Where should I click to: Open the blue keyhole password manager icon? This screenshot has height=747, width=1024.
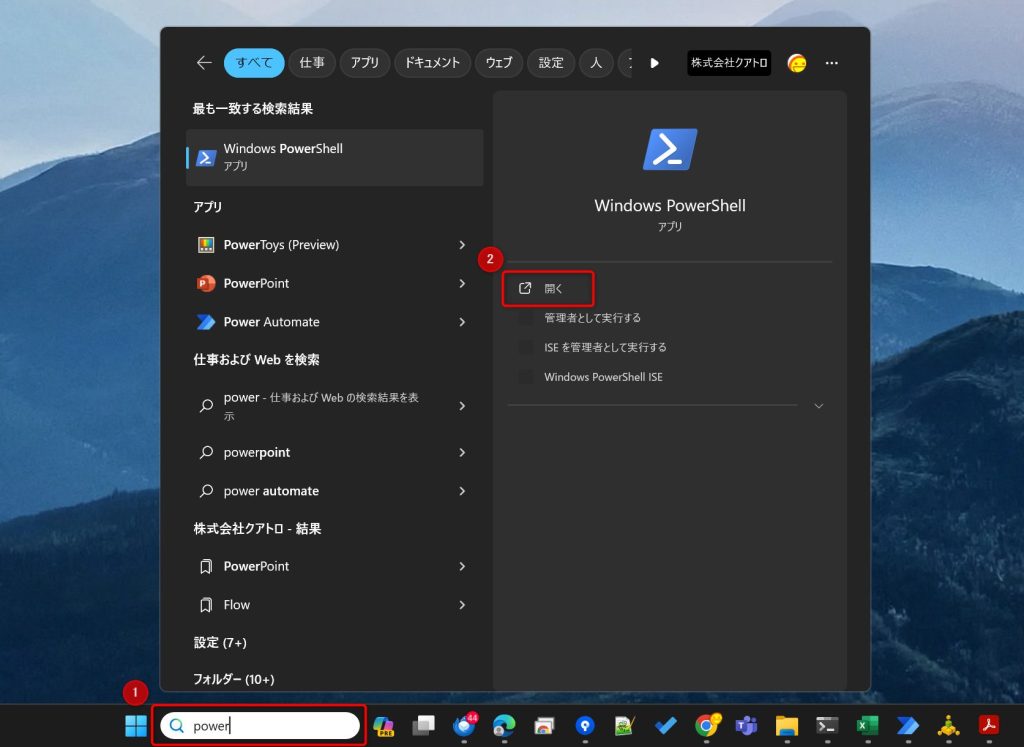(x=585, y=725)
